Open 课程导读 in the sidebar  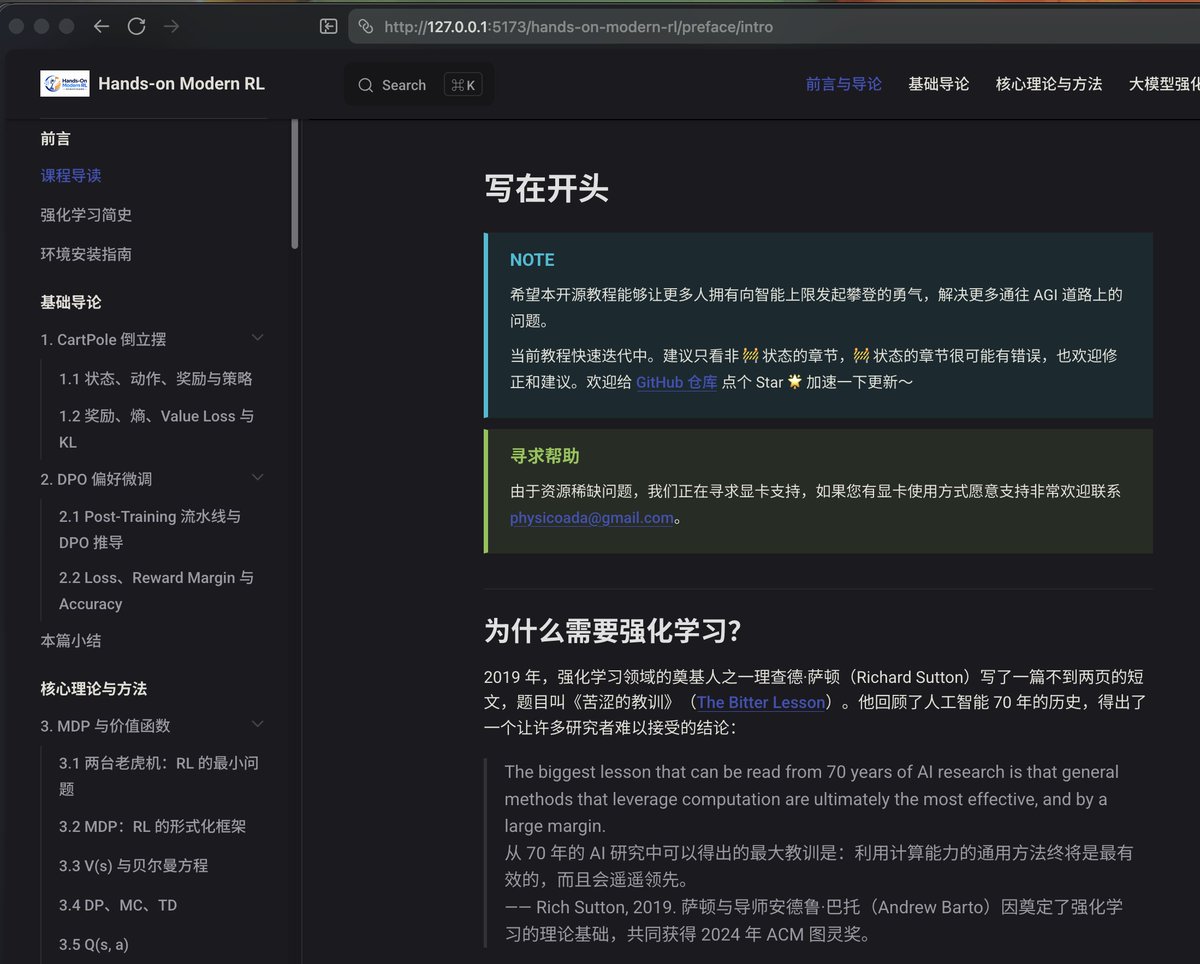[x=71, y=176]
